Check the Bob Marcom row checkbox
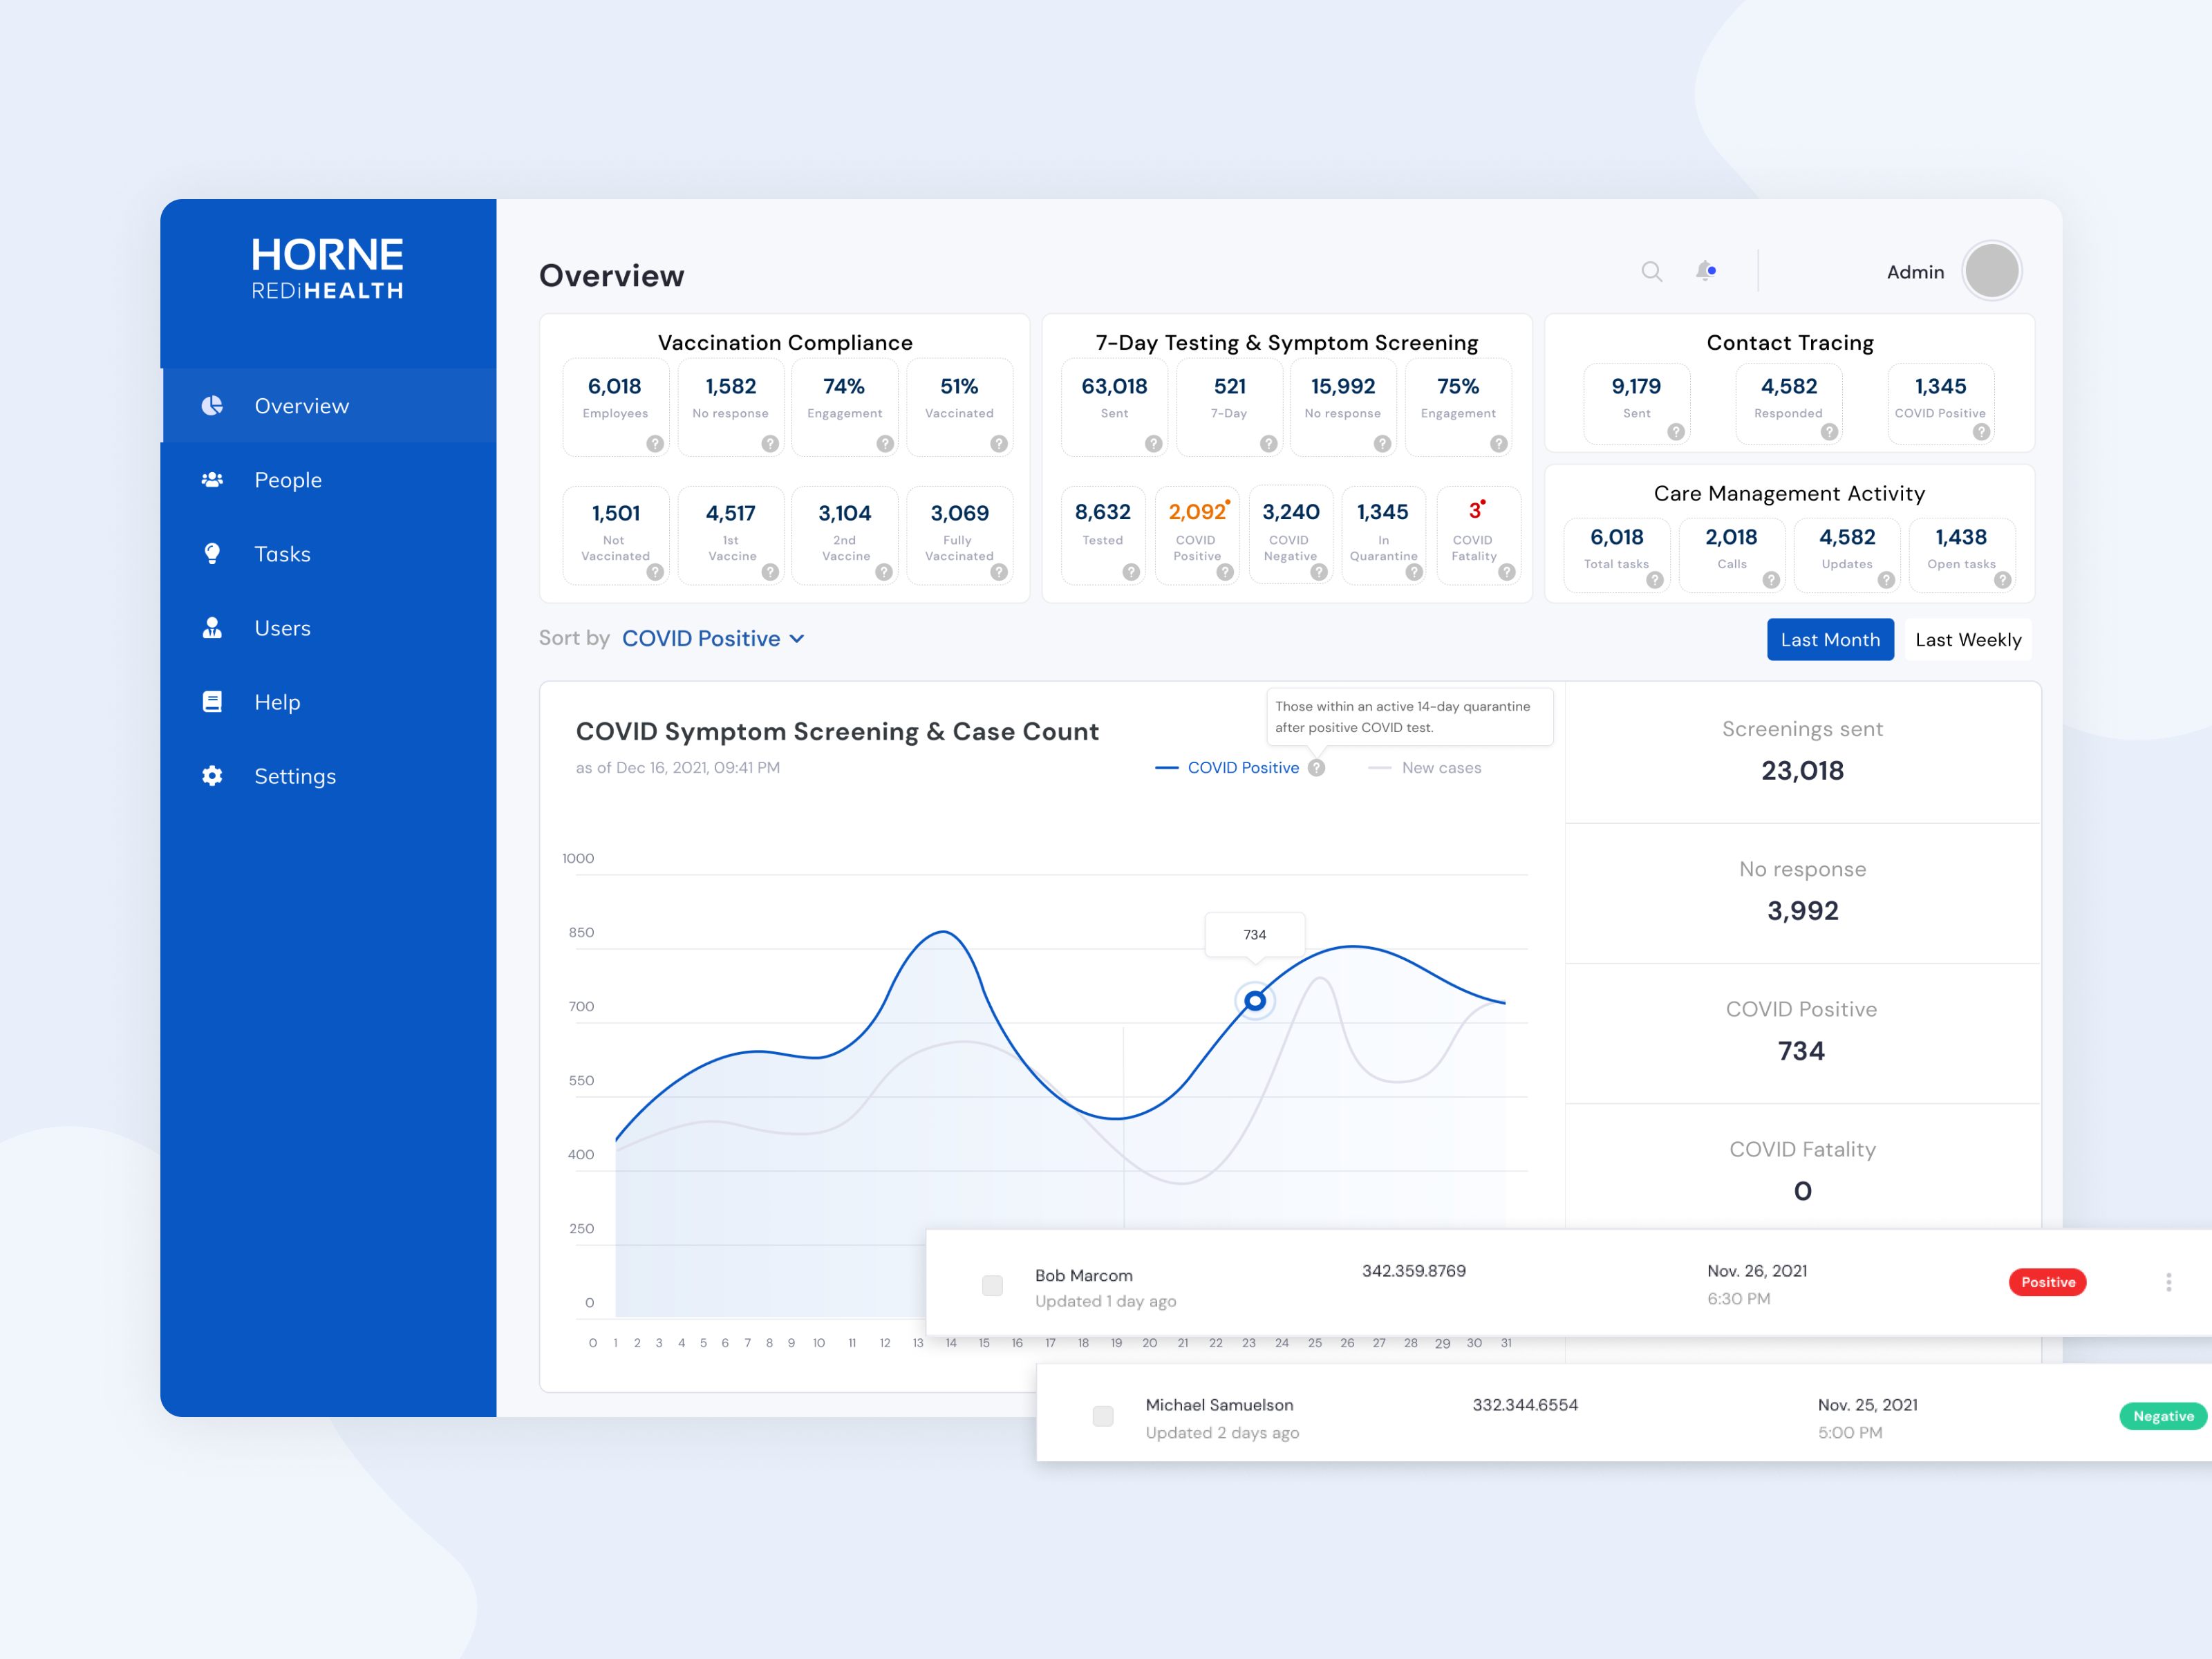The width and height of the screenshot is (2212, 1659). [992, 1286]
